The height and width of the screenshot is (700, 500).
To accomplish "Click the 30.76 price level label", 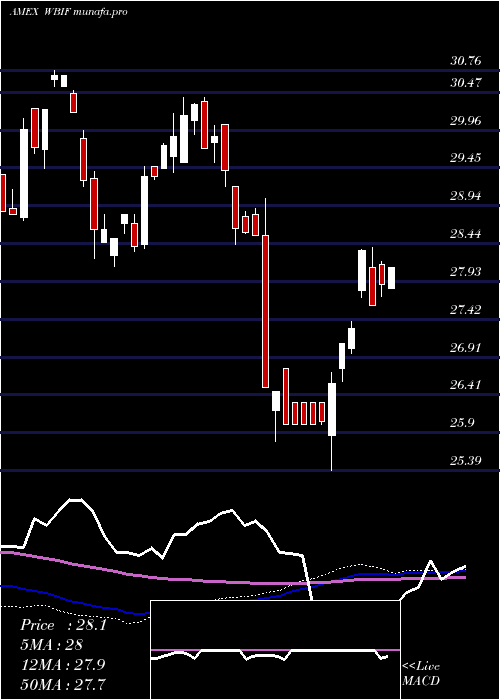I will tap(466, 60).
